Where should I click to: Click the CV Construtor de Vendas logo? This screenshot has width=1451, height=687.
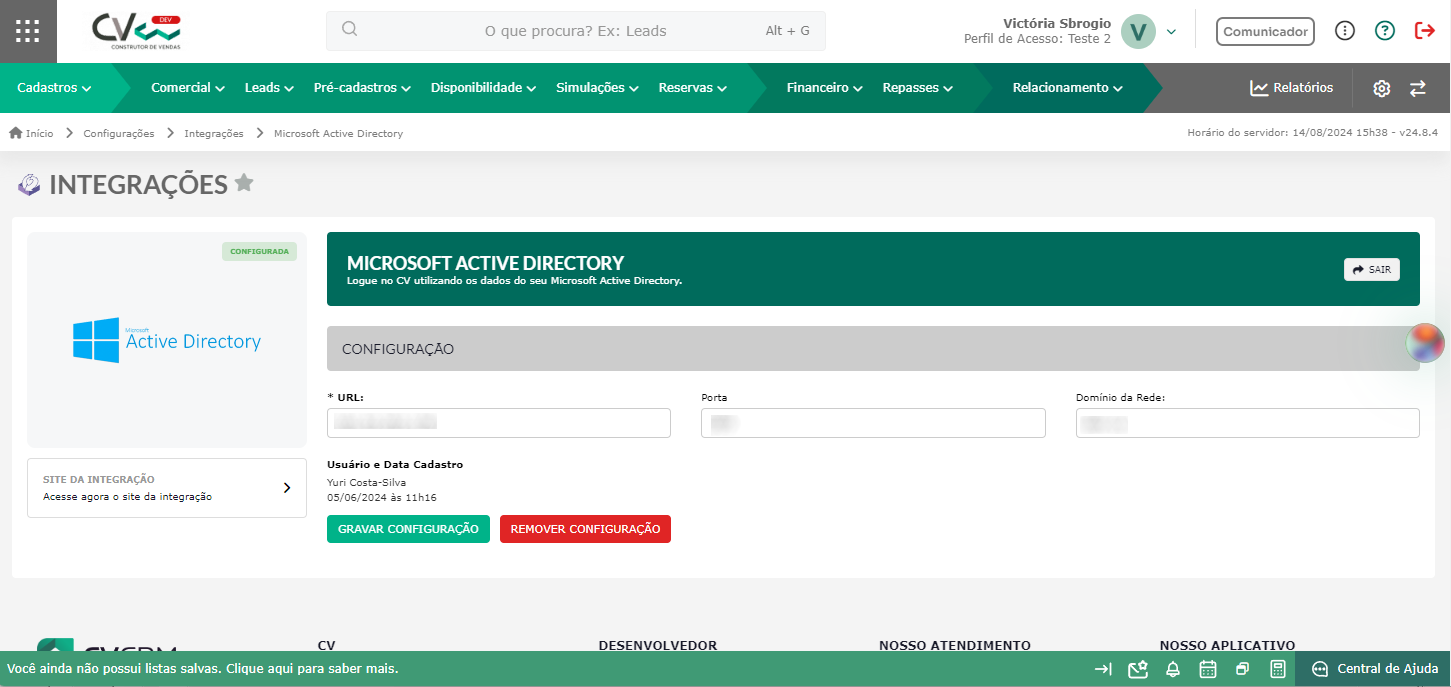(x=136, y=32)
